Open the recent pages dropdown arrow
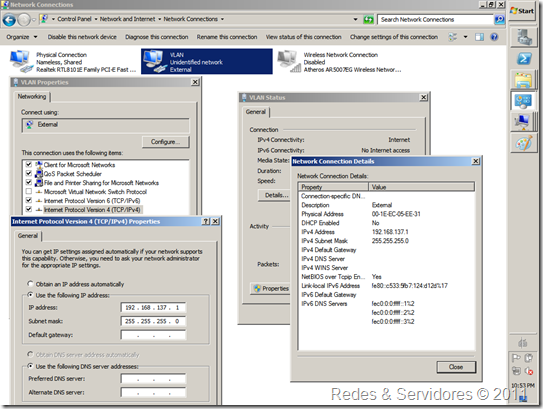This screenshot has height=409, width=543. [x=34, y=20]
